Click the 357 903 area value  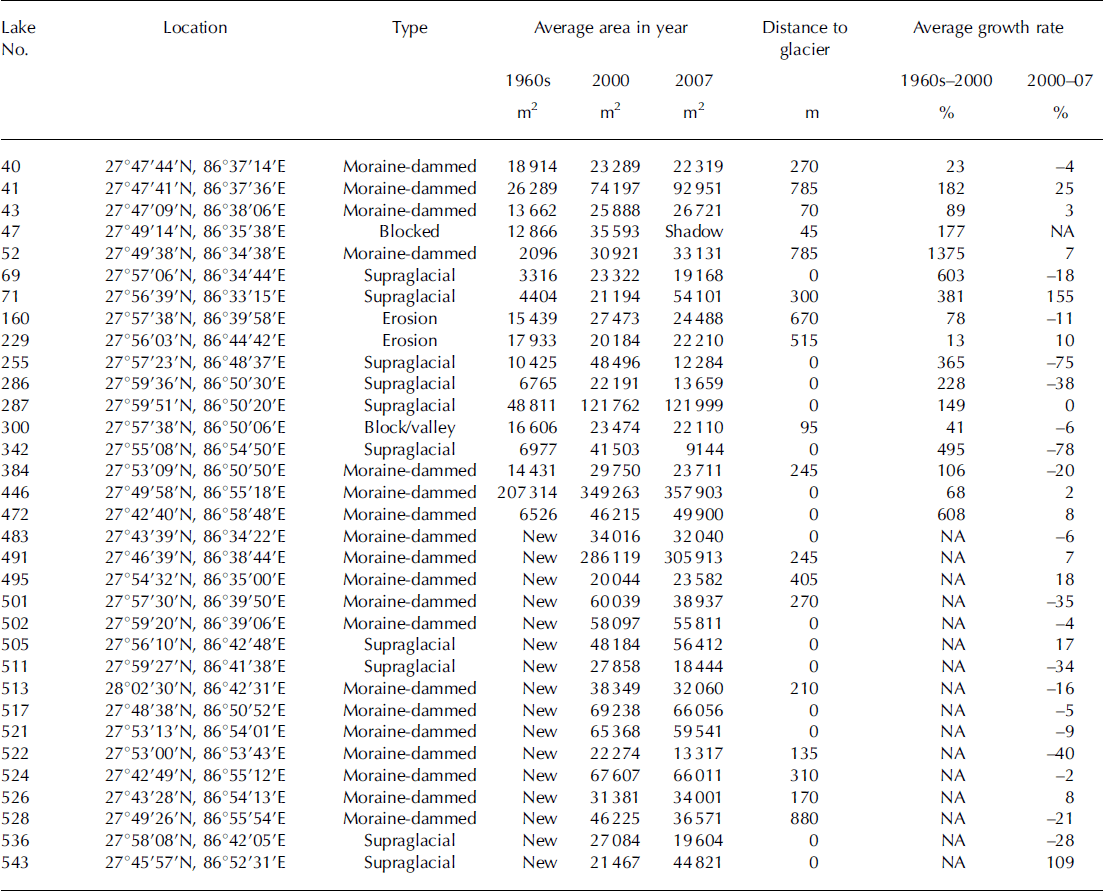point(687,493)
